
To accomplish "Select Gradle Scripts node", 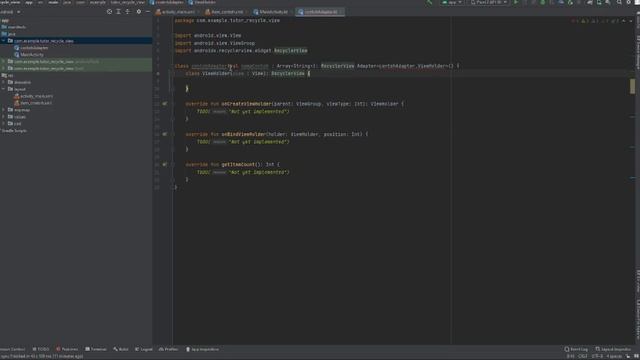I will tap(14, 131).
